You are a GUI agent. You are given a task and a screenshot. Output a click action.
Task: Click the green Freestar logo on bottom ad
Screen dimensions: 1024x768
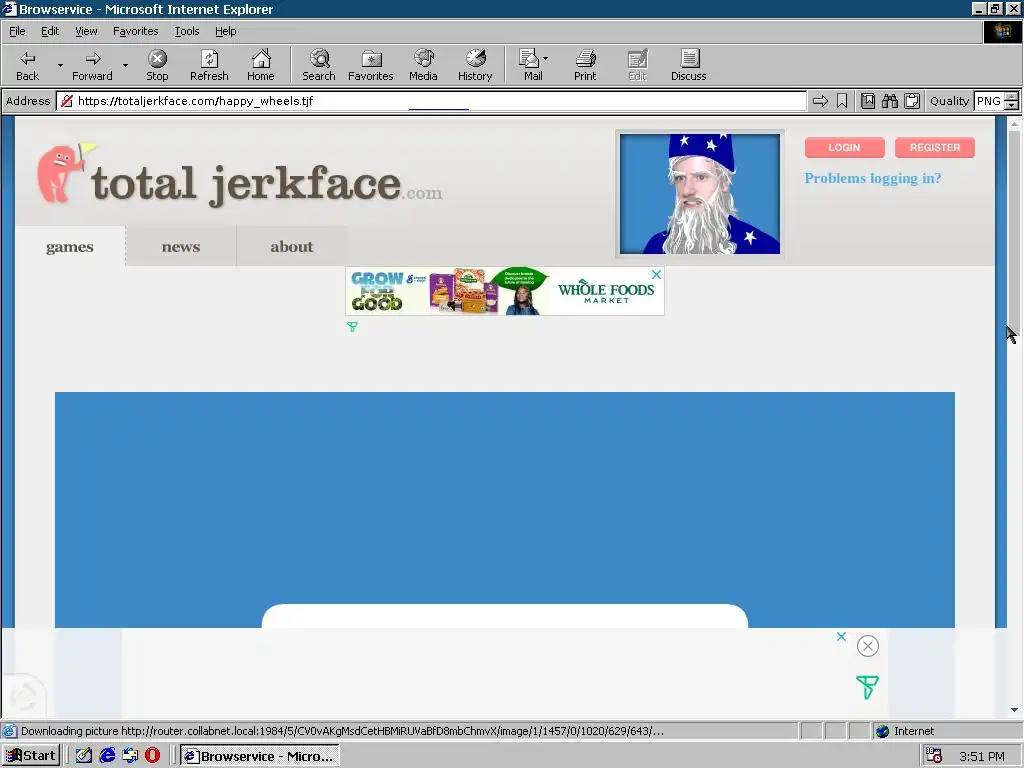click(867, 687)
